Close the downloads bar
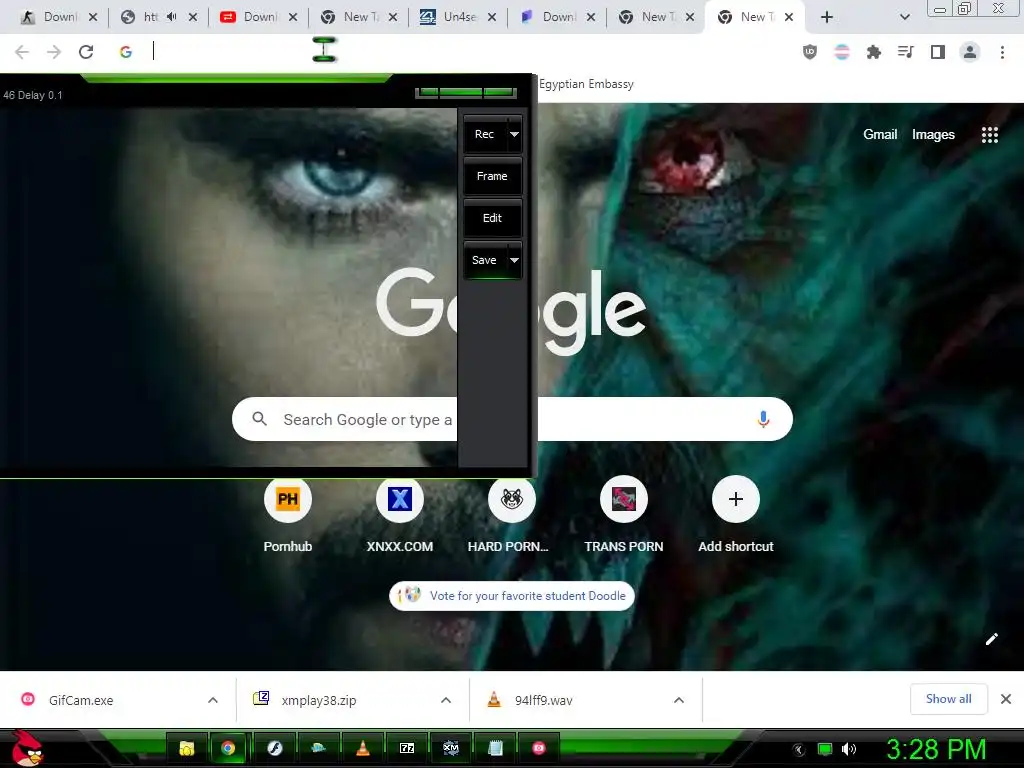Viewport: 1024px width, 768px height. [x=1006, y=699]
